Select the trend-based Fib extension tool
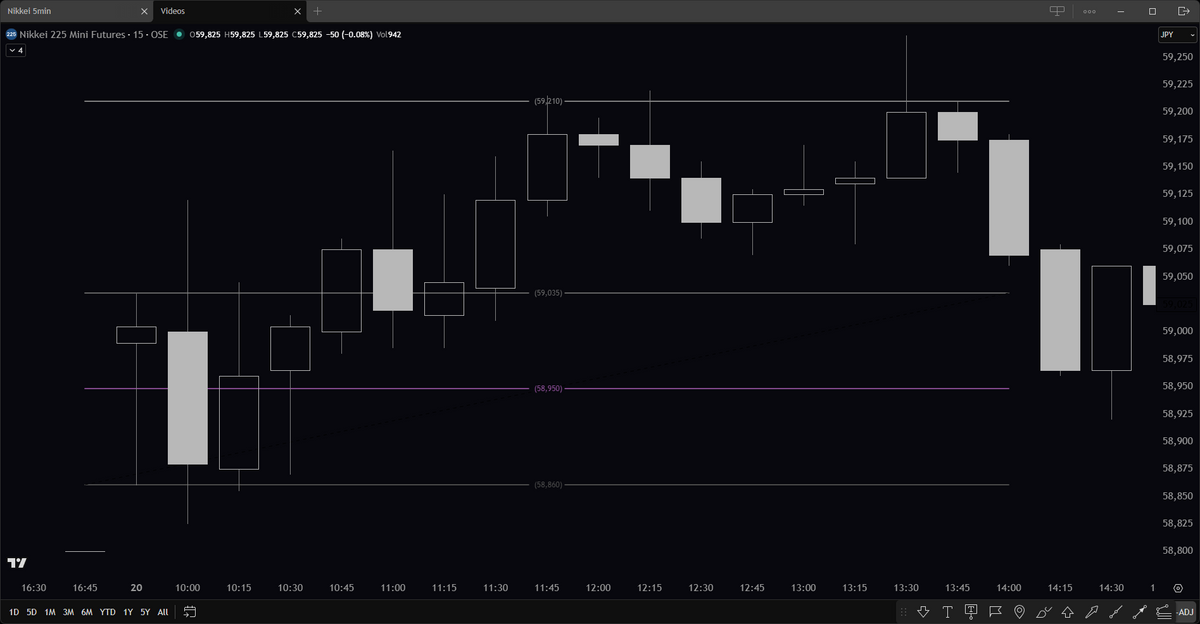Screen dimensions: 1200x624 1163,612
